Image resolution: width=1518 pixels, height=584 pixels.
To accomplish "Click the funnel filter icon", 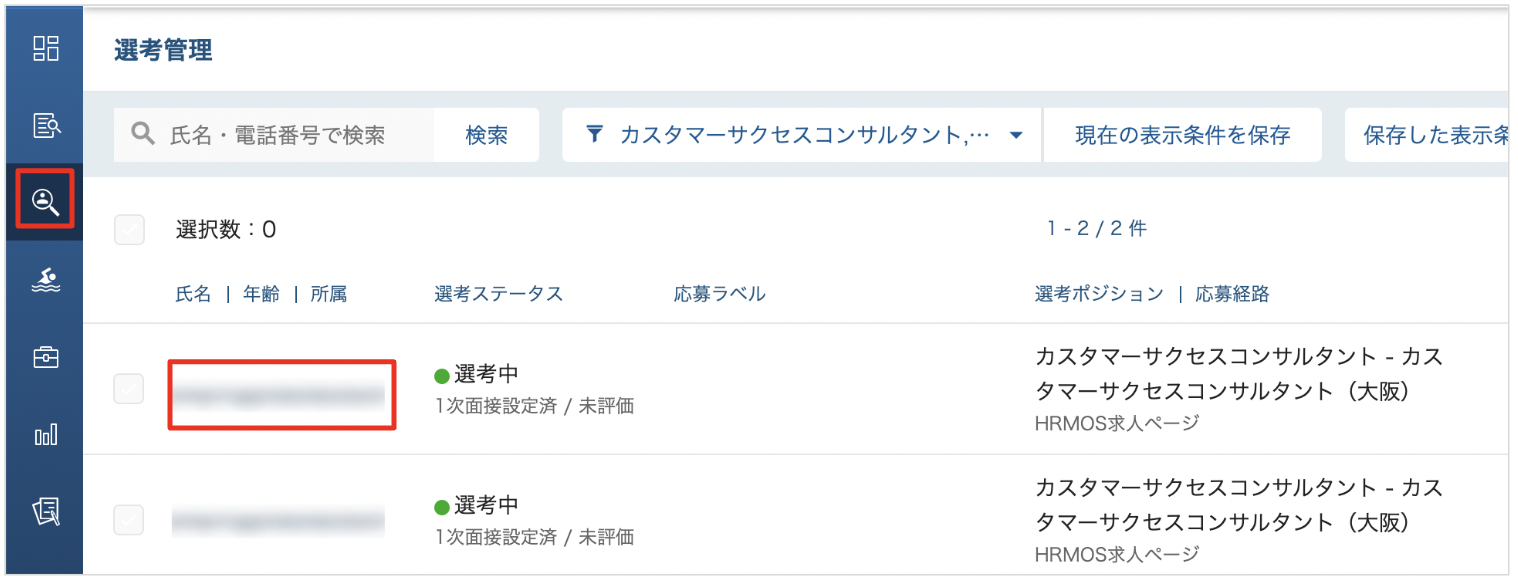I will 594,135.
